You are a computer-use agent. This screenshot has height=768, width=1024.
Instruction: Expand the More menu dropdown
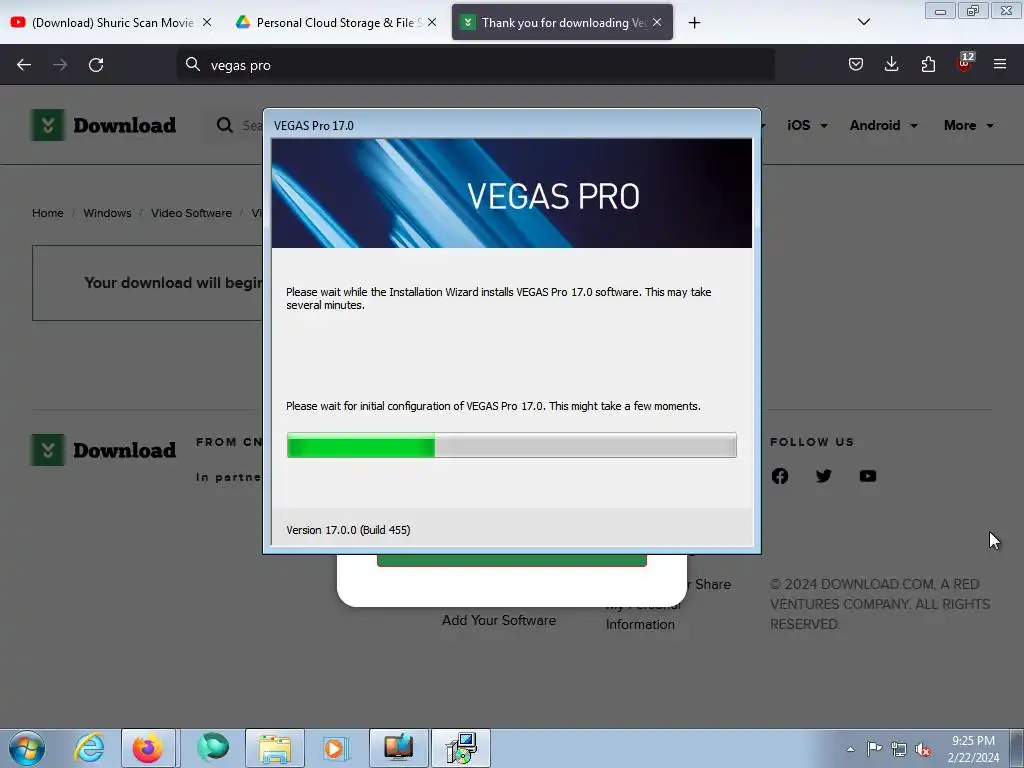click(968, 125)
